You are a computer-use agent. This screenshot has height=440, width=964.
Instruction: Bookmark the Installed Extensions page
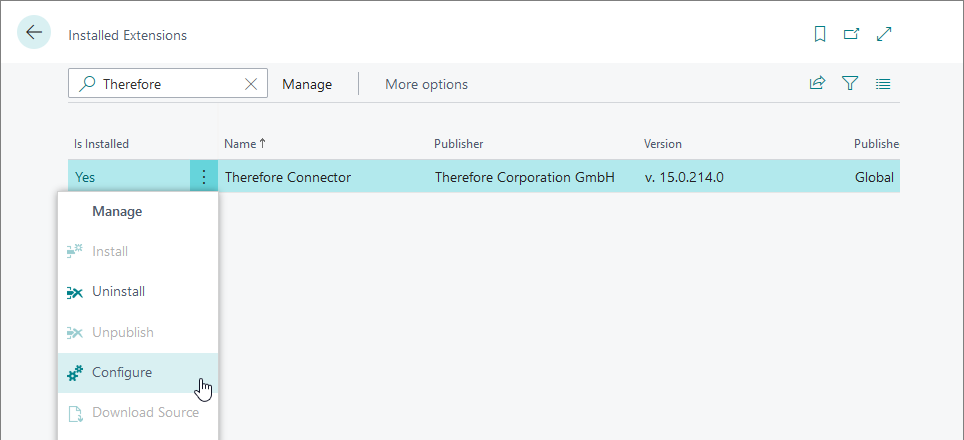tap(820, 34)
